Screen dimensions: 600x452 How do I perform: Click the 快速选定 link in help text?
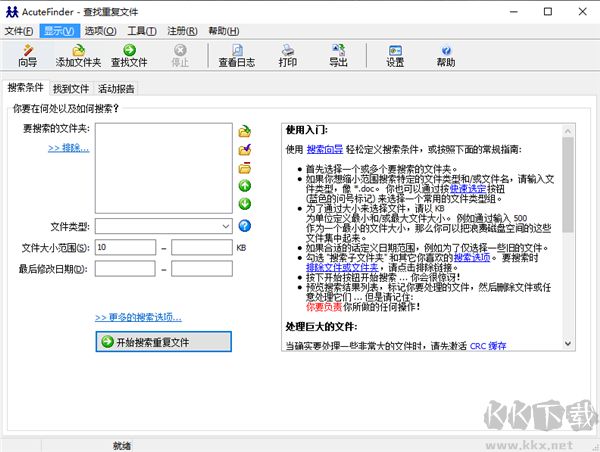pos(468,189)
